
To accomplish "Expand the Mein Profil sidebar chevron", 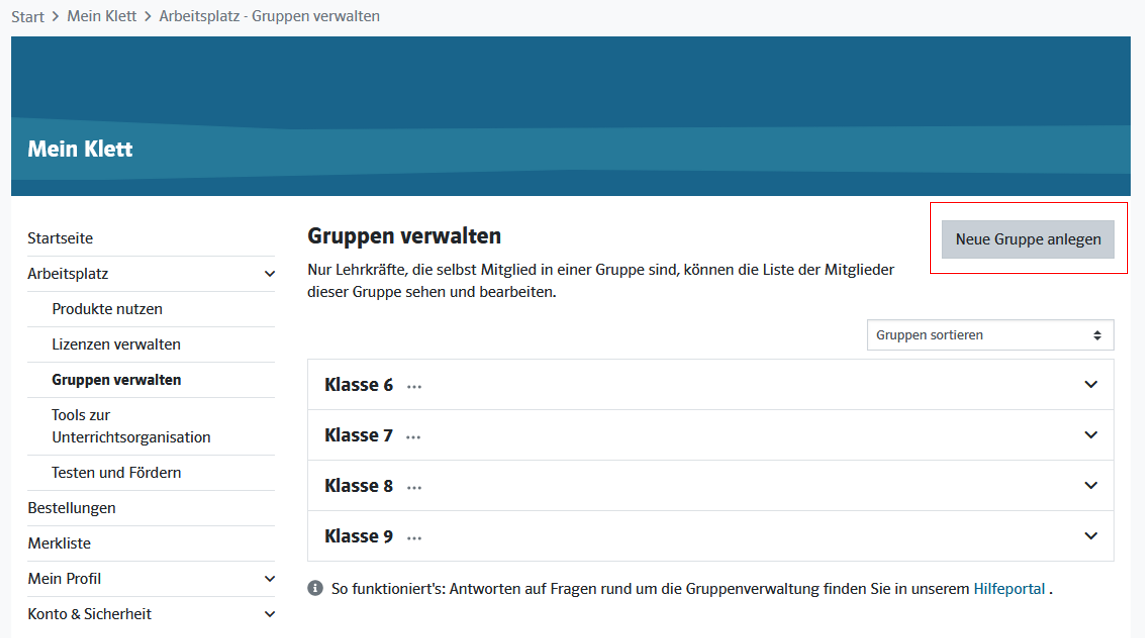I will pos(269,579).
